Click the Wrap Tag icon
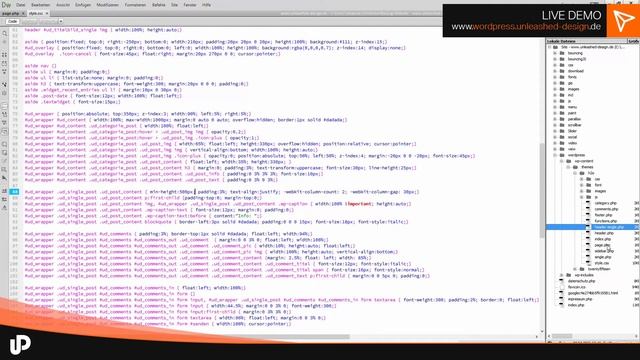The width and height of the screenshot is (640, 360). click(4, 161)
